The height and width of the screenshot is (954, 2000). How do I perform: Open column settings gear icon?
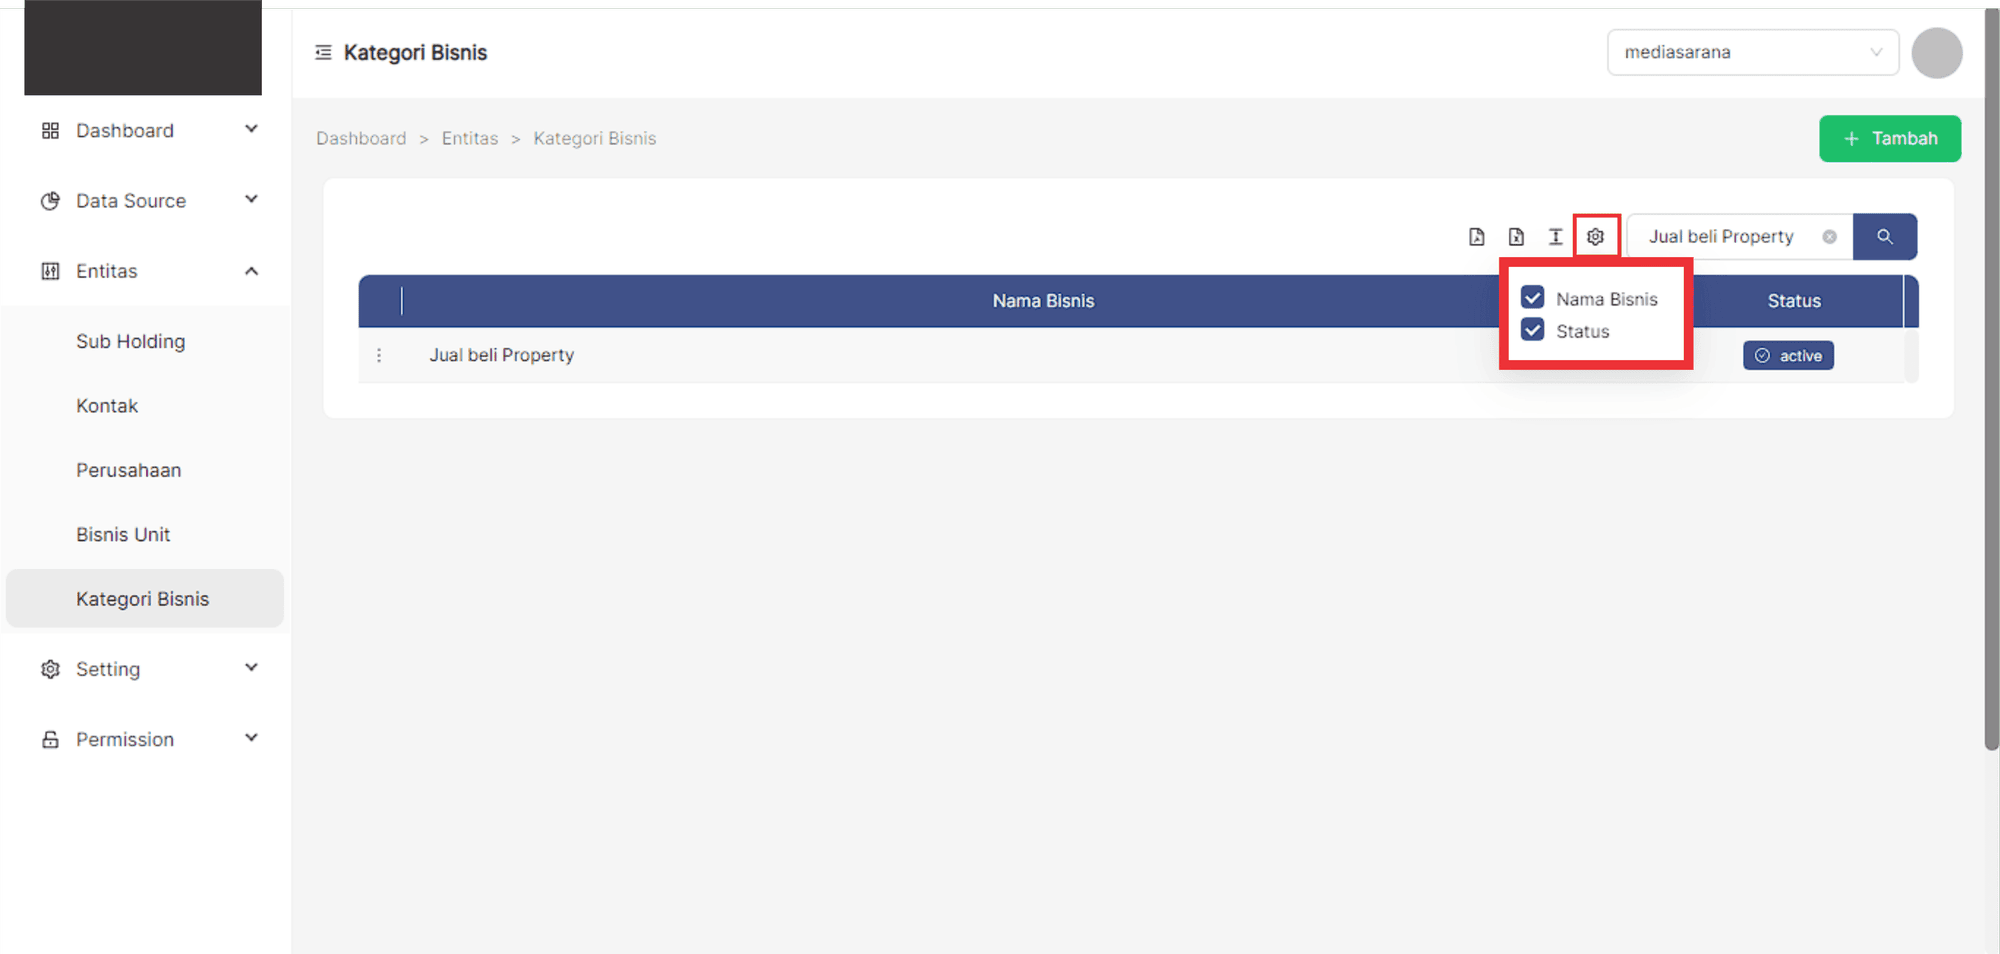(x=1595, y=237)
